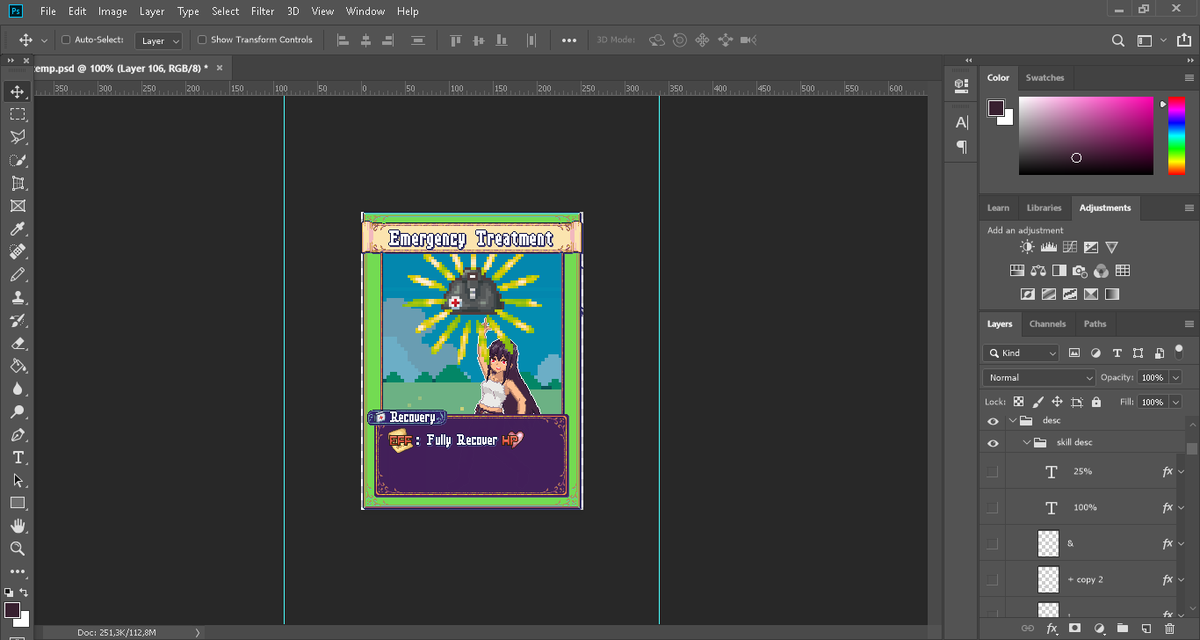
Task: Select the Eraser tool
Action: (x=17, y=343)
